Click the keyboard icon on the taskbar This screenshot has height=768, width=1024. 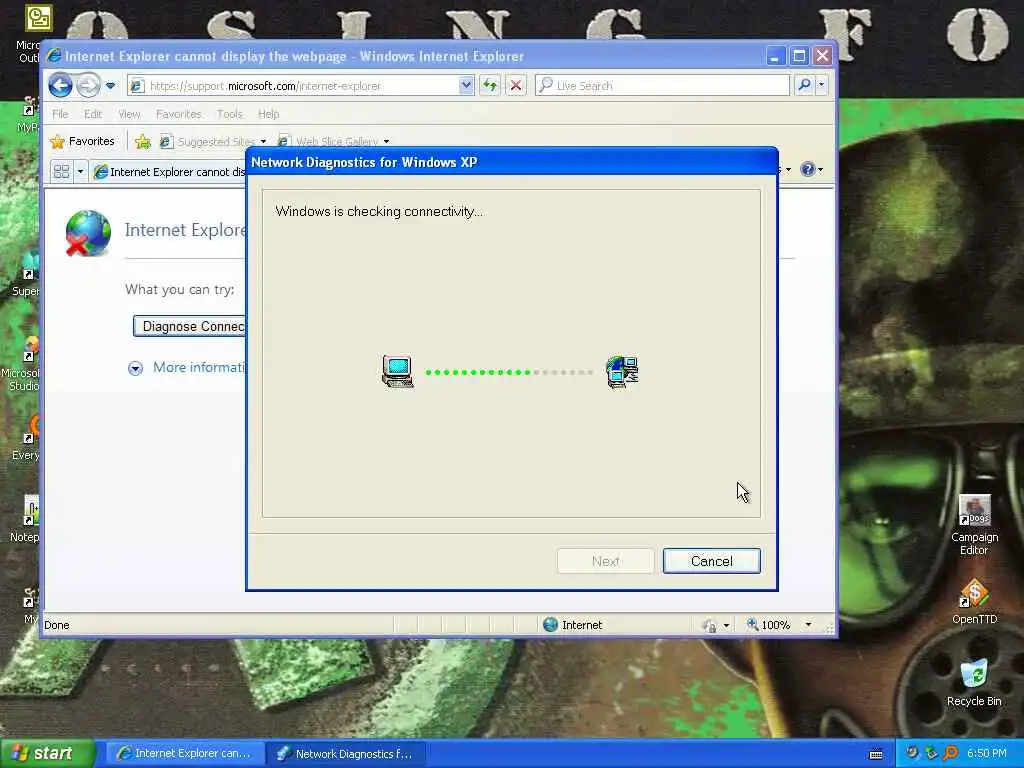click(876, 754)
